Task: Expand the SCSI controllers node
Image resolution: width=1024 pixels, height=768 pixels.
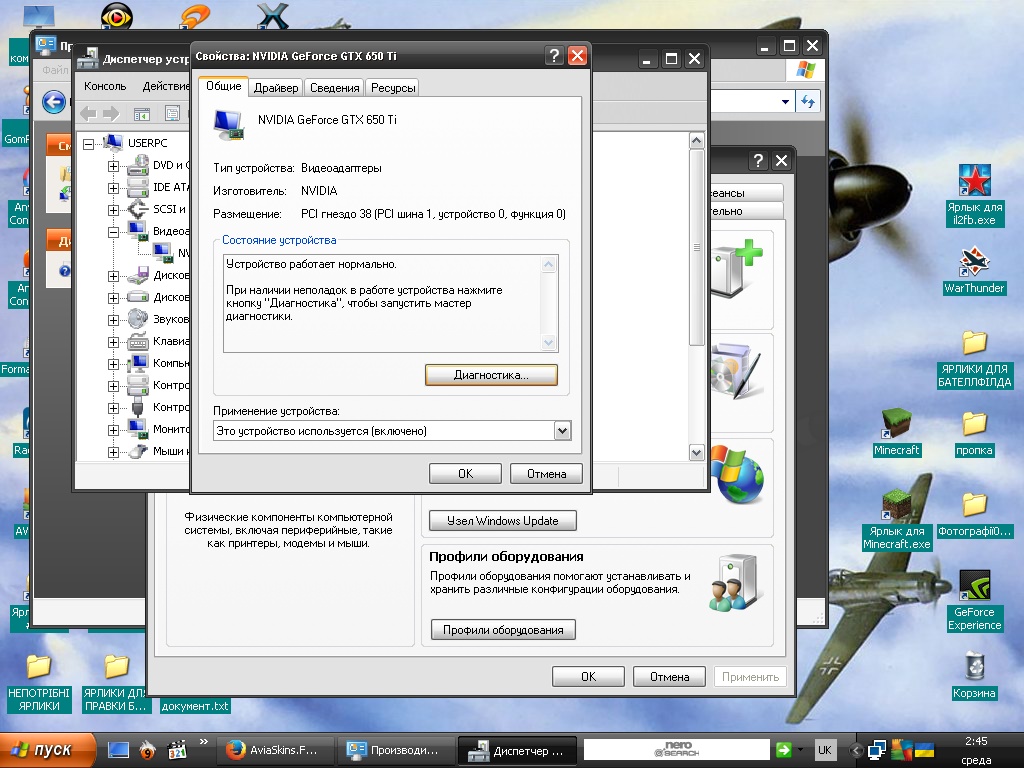Action: (113, 210)
